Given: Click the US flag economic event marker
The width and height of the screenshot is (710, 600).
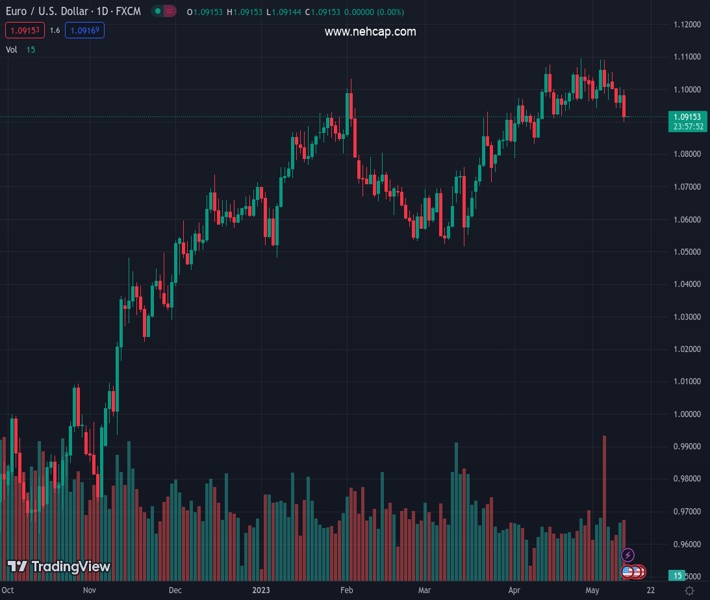Looking at the screenshot, I should (629, 572).
